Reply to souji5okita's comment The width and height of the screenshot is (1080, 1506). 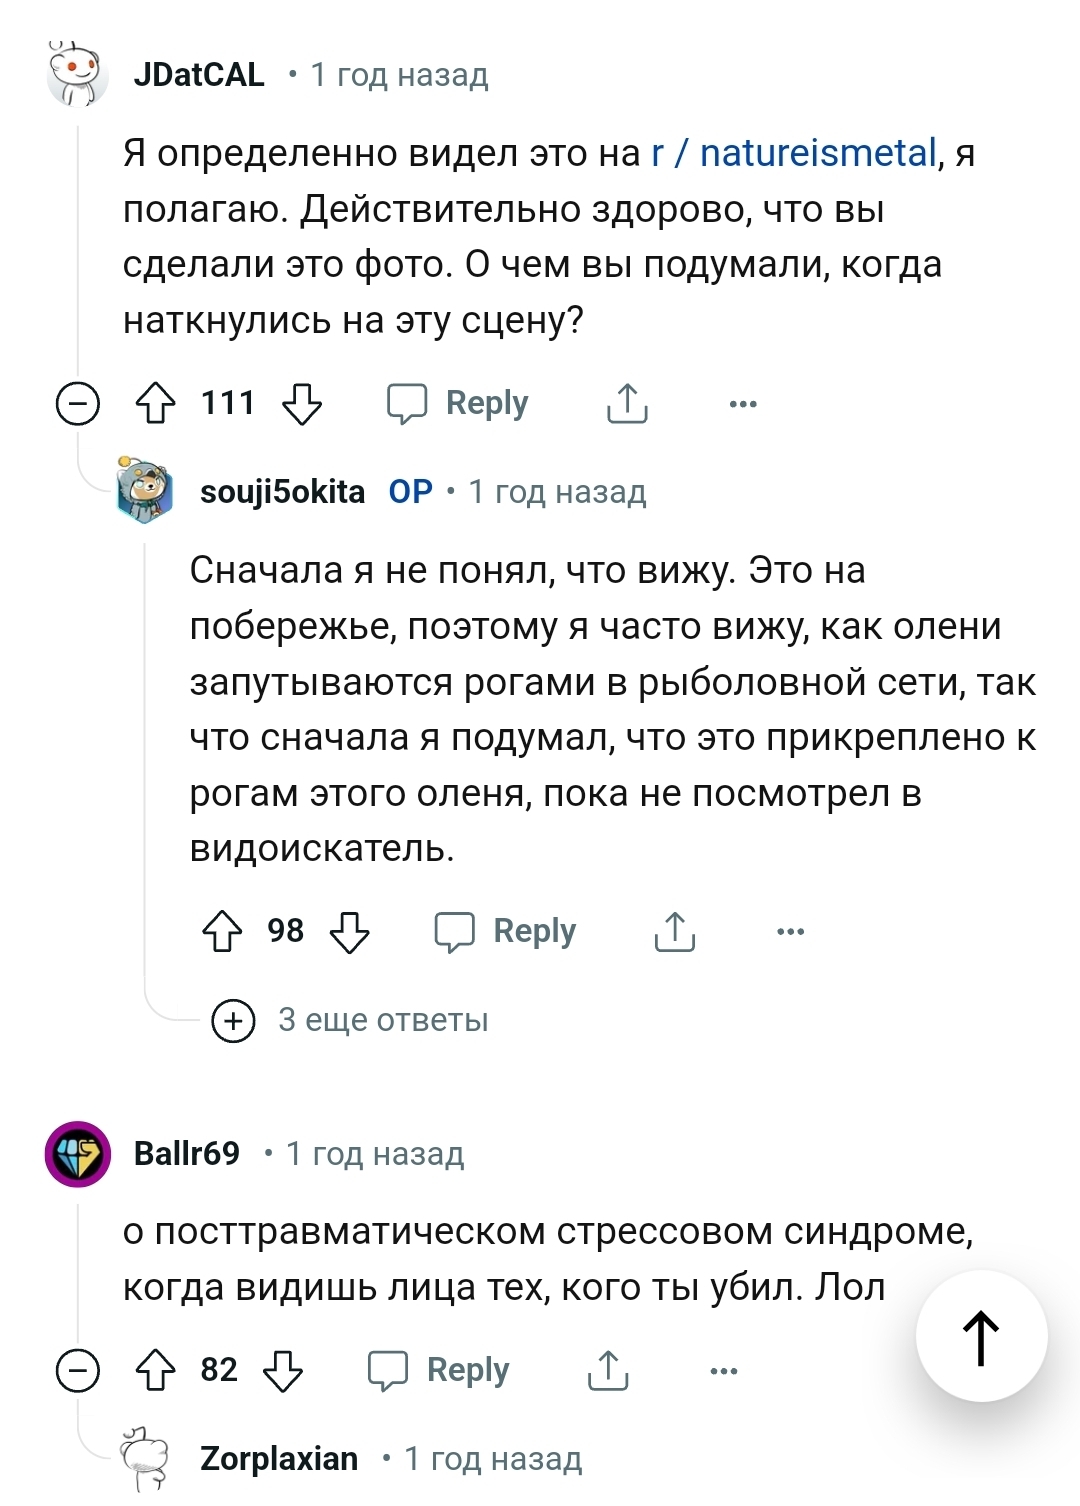505,932
